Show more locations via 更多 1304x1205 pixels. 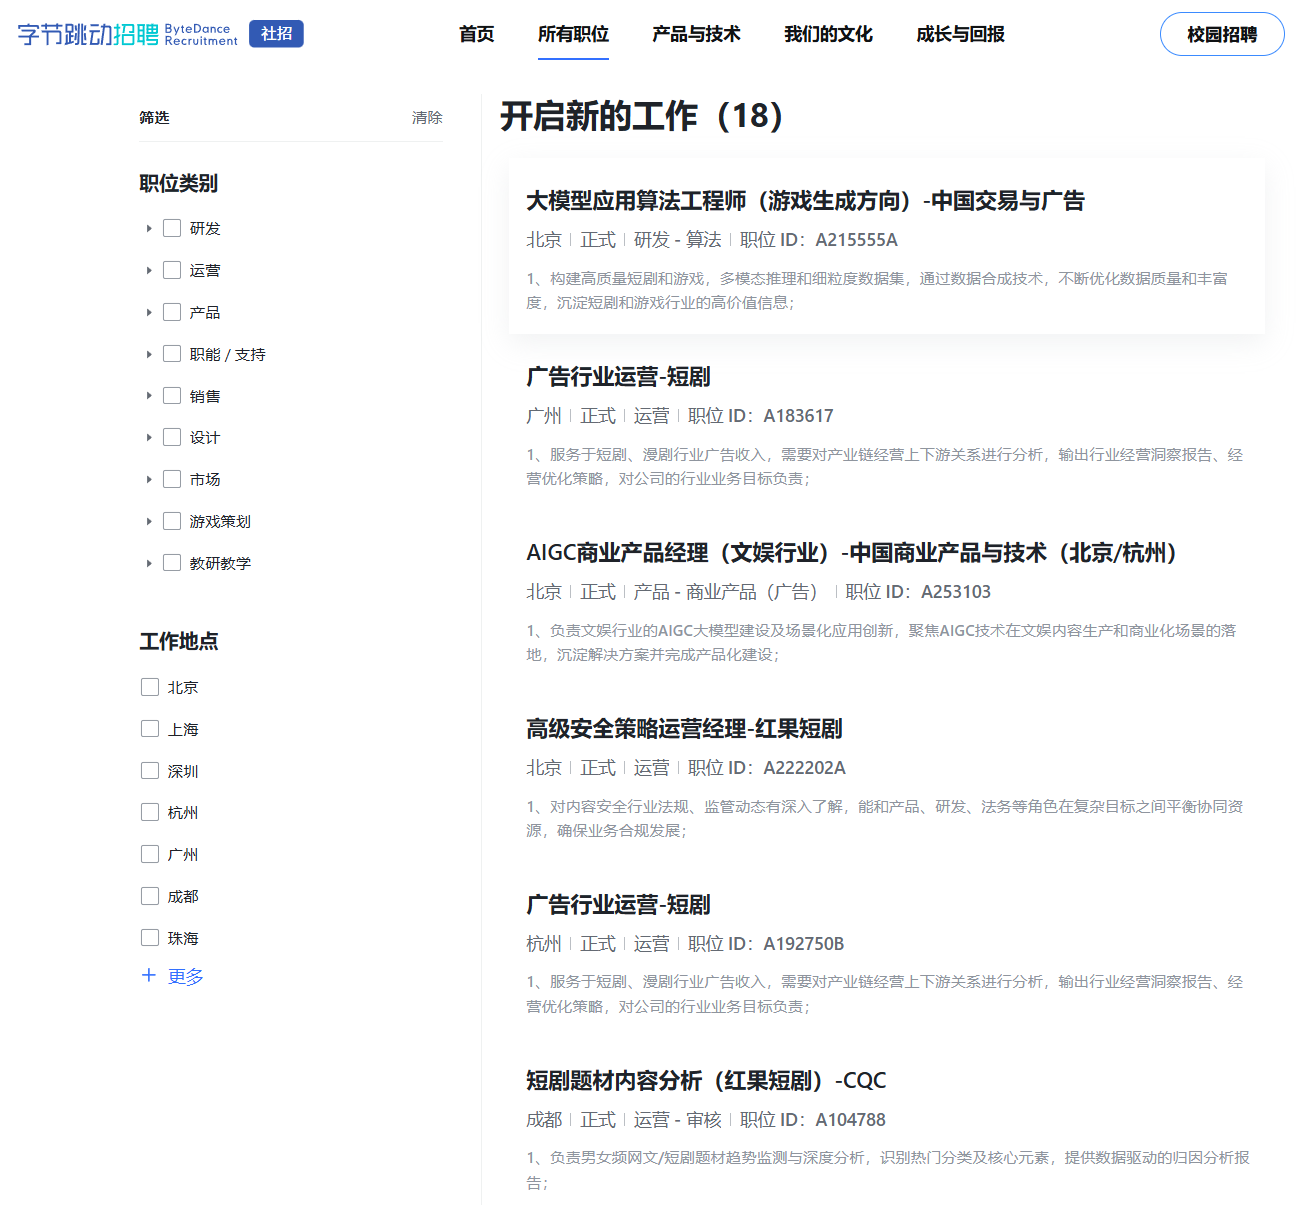[x=185, y=976]
